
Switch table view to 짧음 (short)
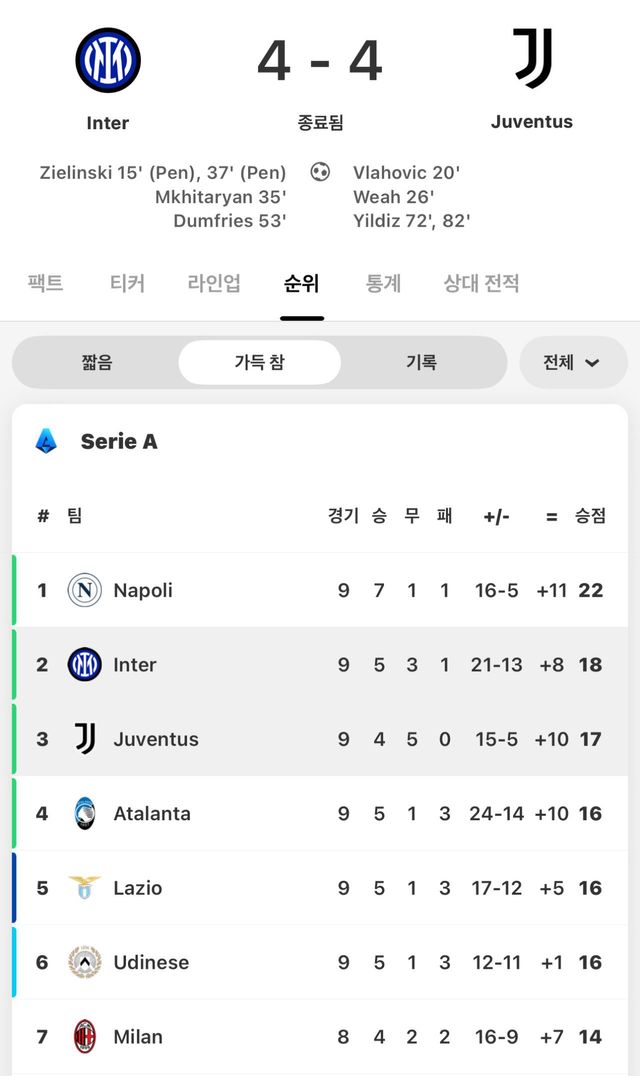tap(97, 362)
